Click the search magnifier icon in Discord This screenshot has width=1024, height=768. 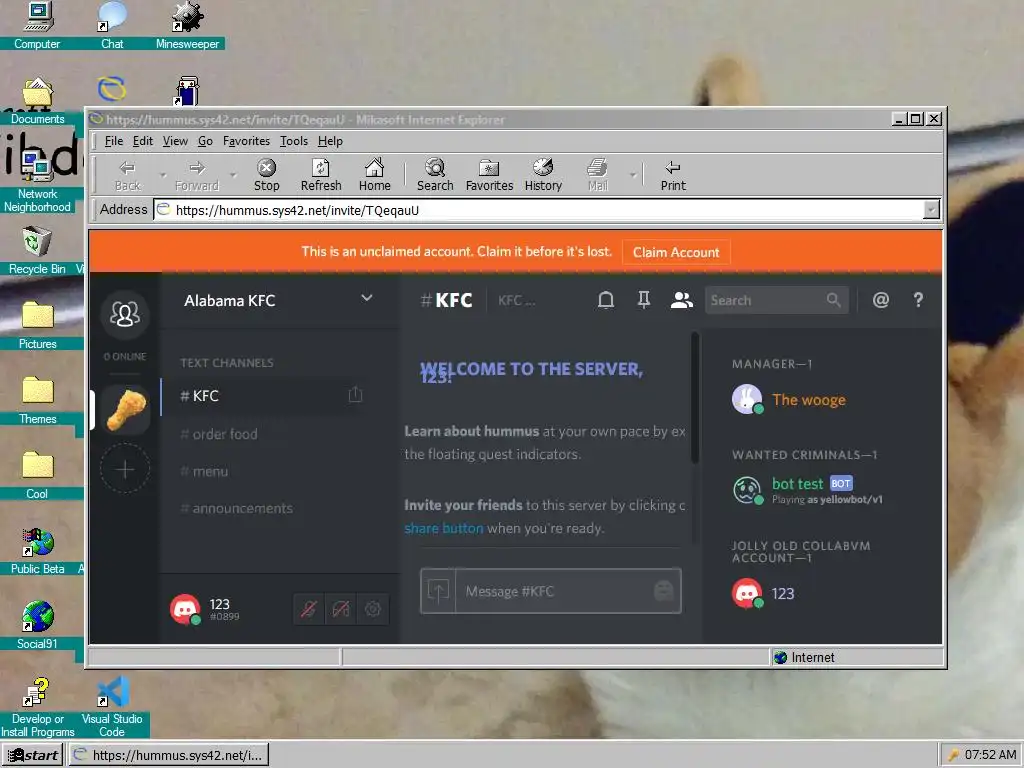coord(833,300)
